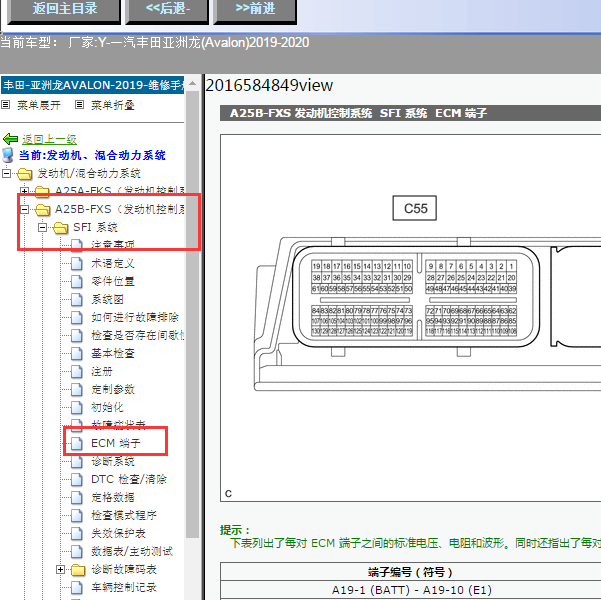The width and height of the screenshot is (601, 600).
Task: Click document icon beside 术语定义
Action: pyautogui.click(x=77, y=263)
